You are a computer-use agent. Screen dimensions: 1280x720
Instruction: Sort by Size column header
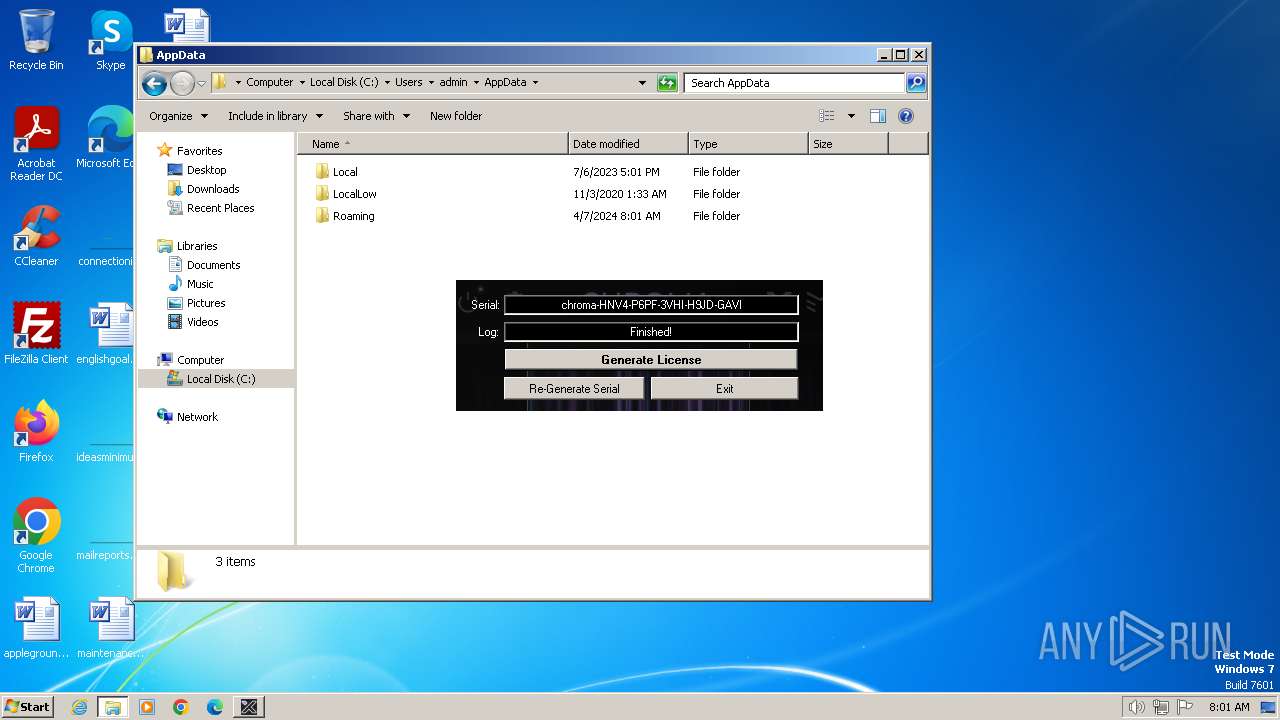[x=848, y=144]
